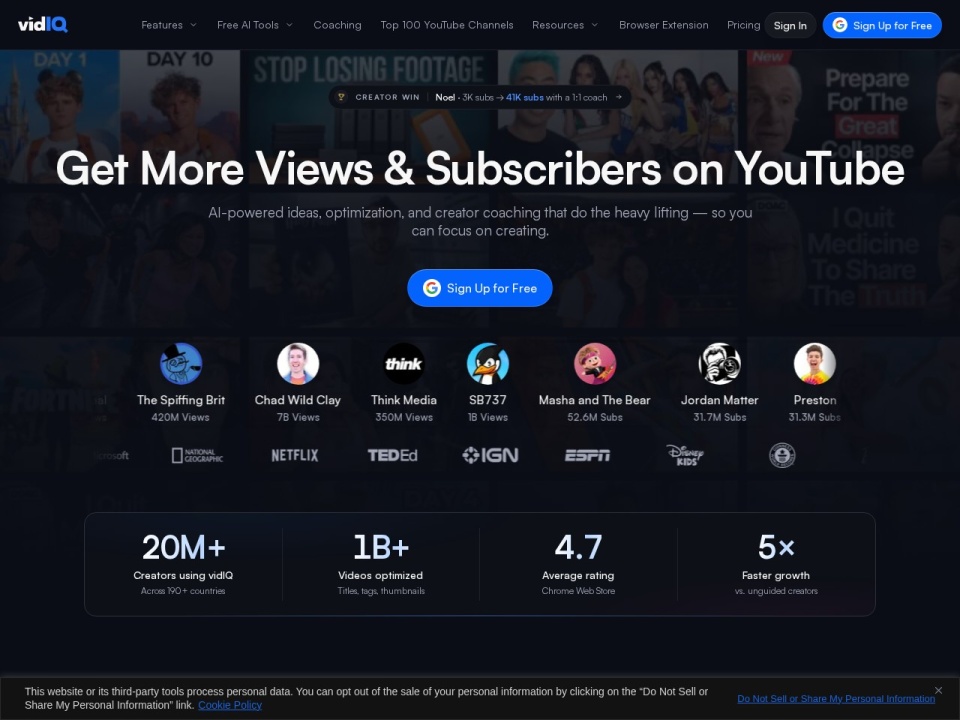Viewport: 960px width, 720px height.
Task: Click the Masha and The Bear avatar
Action: pos(594,364)
